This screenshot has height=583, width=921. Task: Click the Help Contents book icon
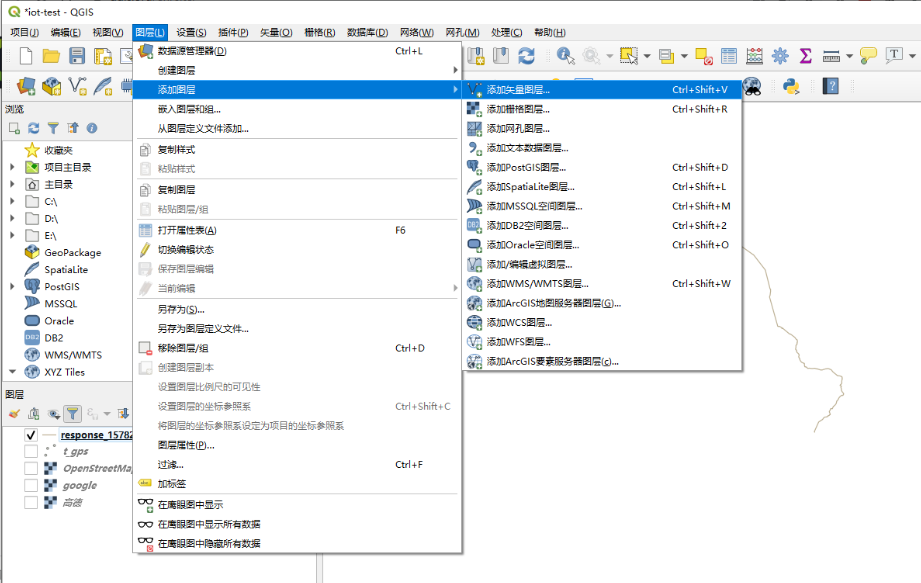click(831, 86)
